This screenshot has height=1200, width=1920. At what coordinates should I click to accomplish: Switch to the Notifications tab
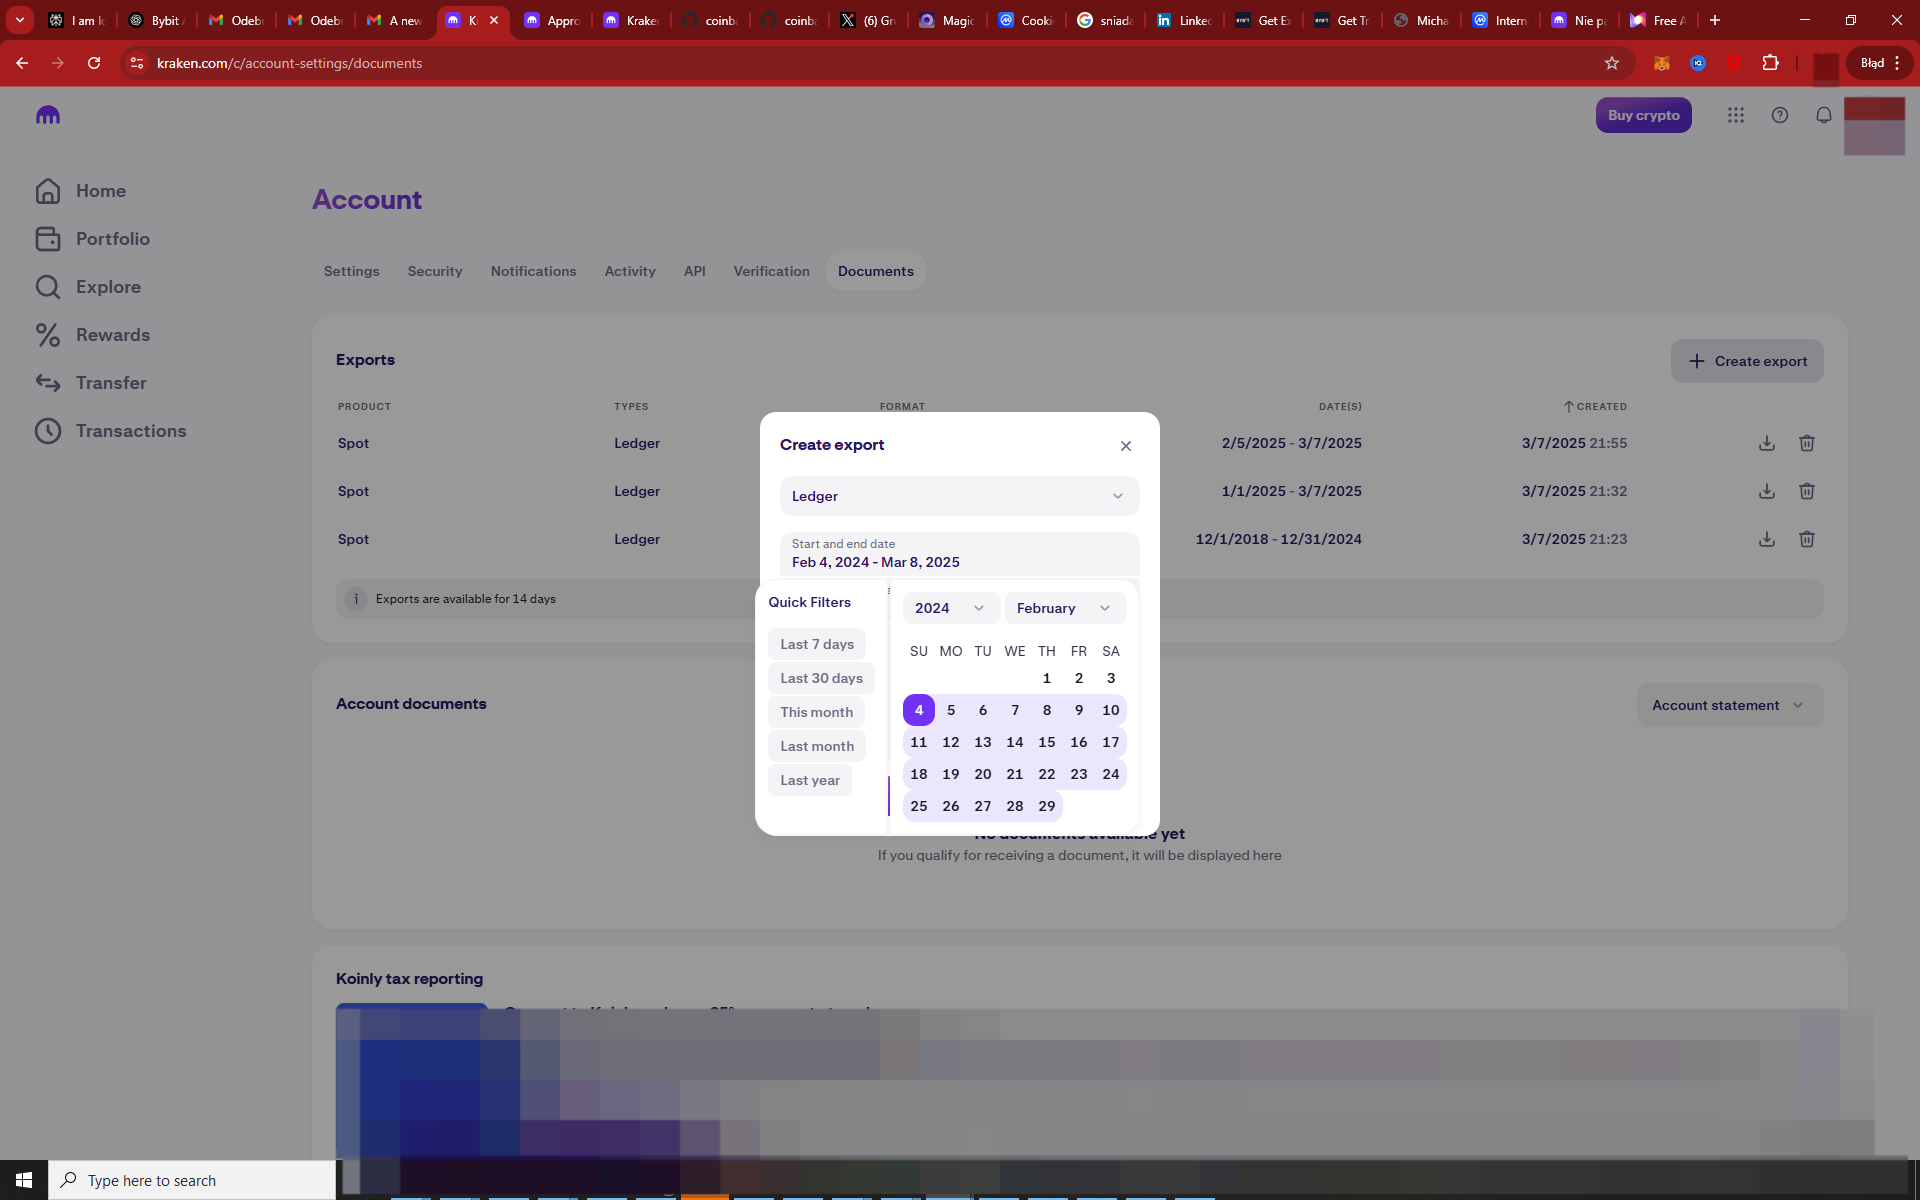tap(533, 271)
